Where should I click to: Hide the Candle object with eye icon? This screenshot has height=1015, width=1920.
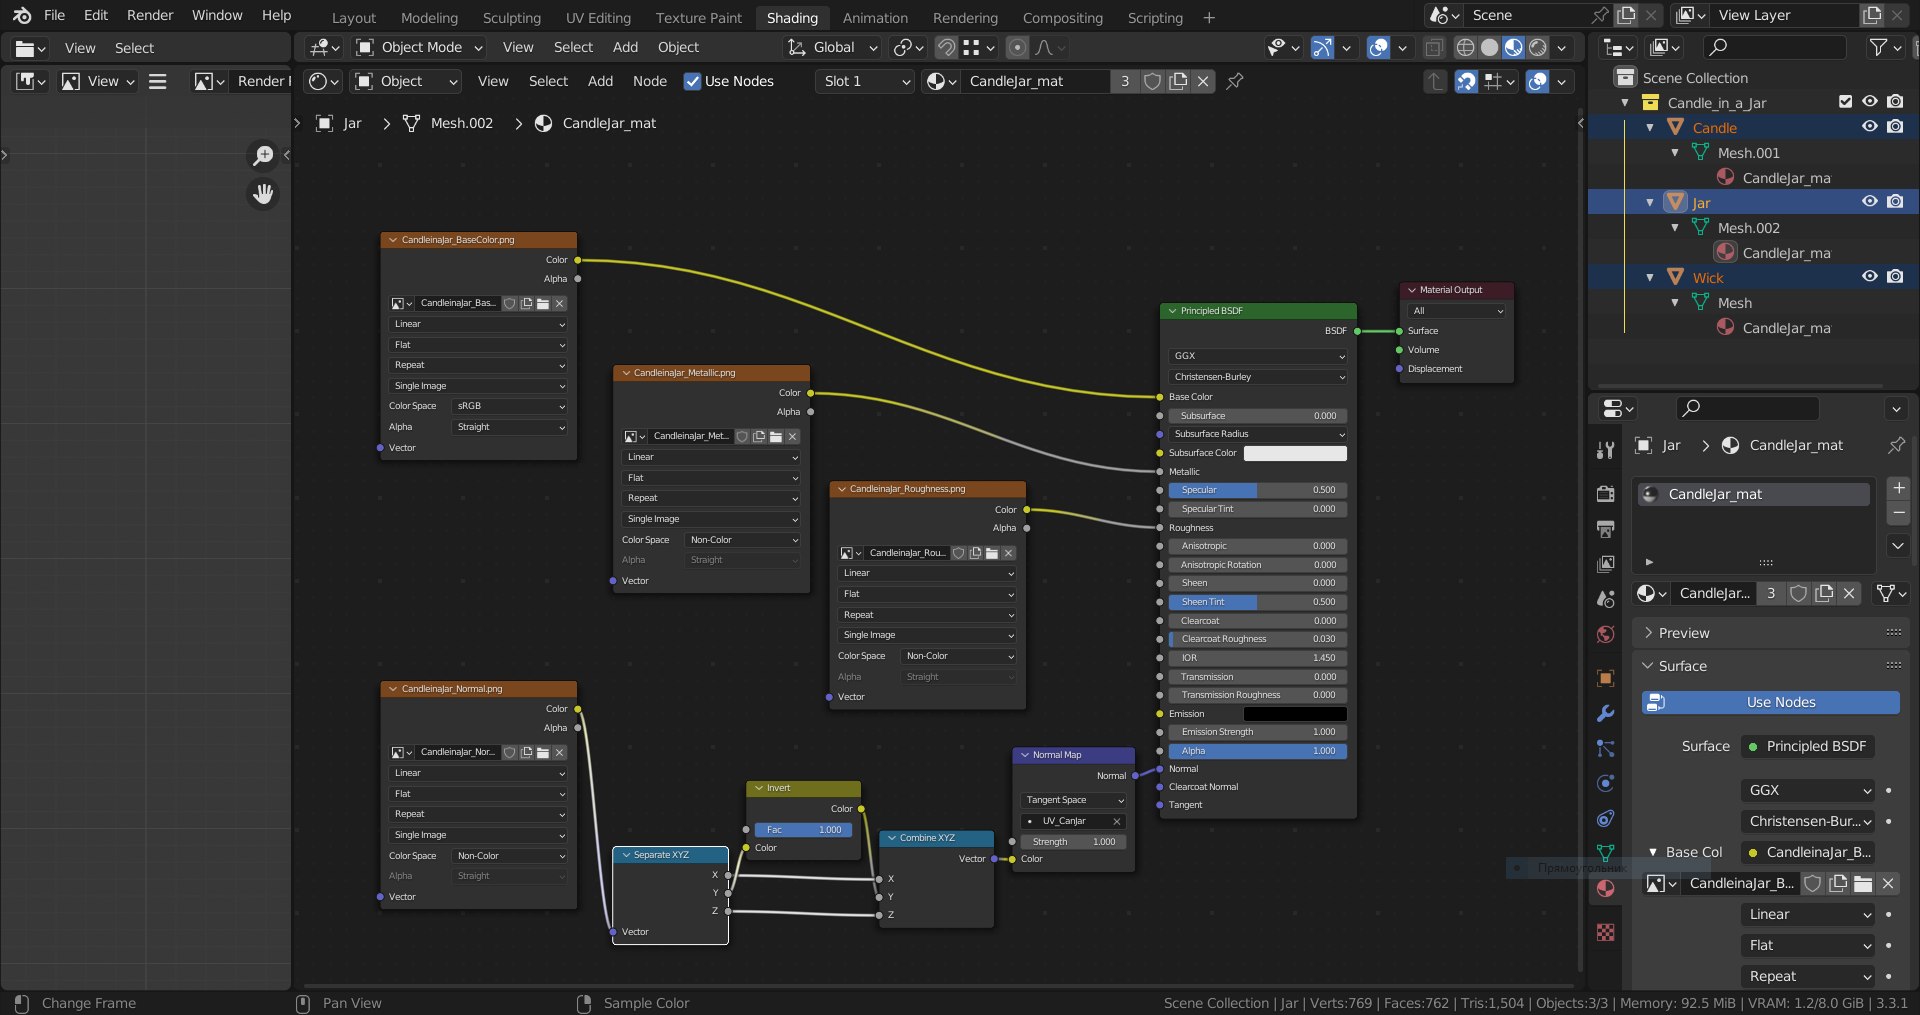[x=1869, y=127]
